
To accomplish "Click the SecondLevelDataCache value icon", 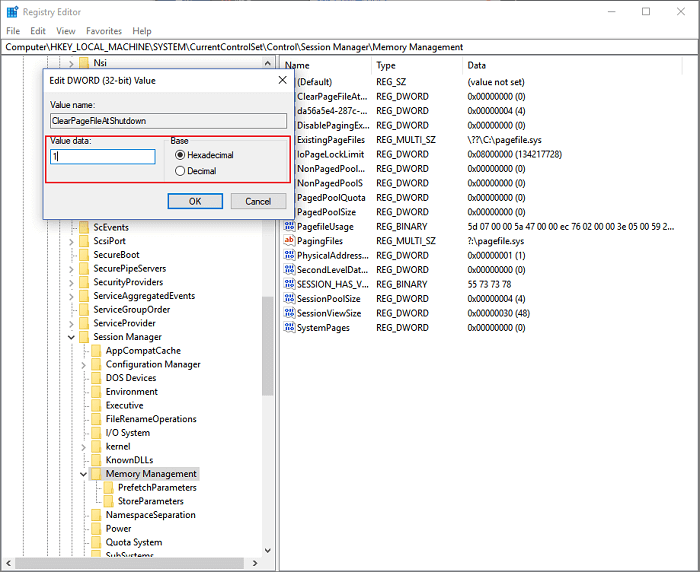I will (x=289, y=270).
